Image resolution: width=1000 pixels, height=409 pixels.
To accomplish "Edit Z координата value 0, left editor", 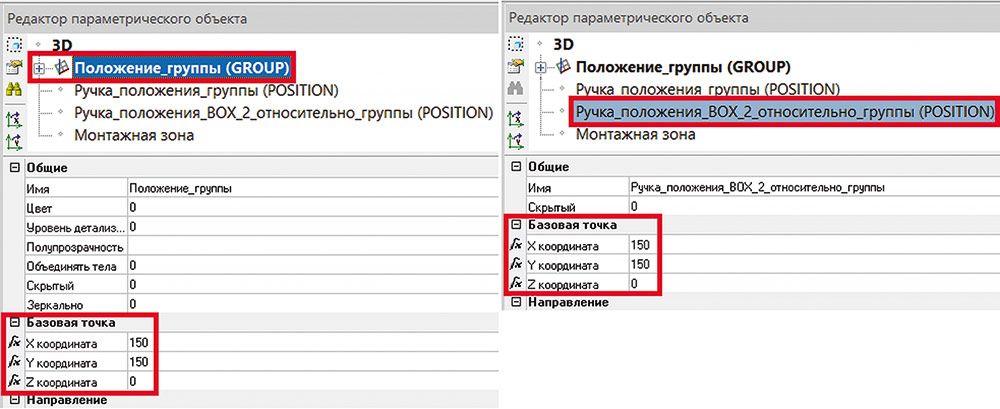I will [311, 382].
